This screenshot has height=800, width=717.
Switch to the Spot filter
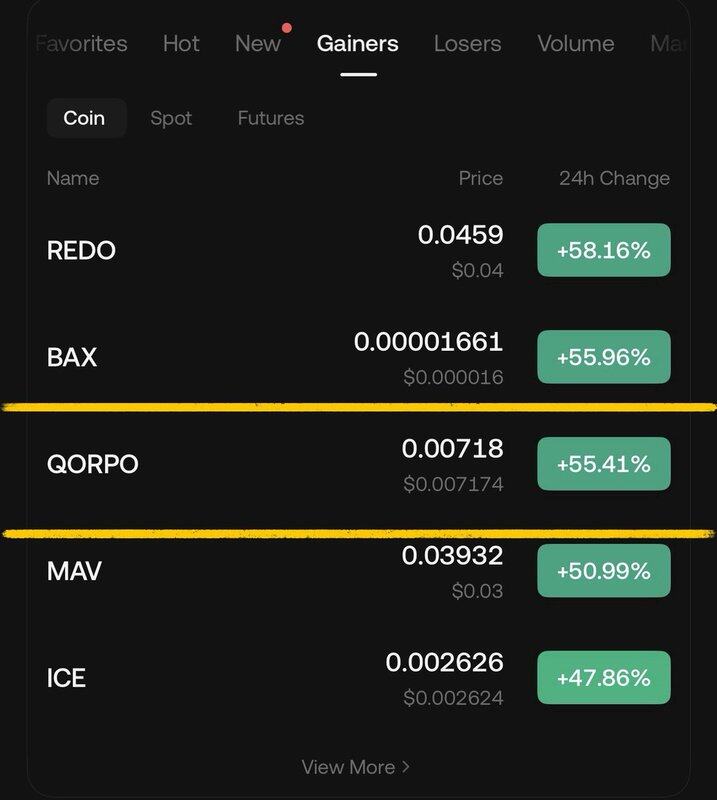(x=171, y=118)
